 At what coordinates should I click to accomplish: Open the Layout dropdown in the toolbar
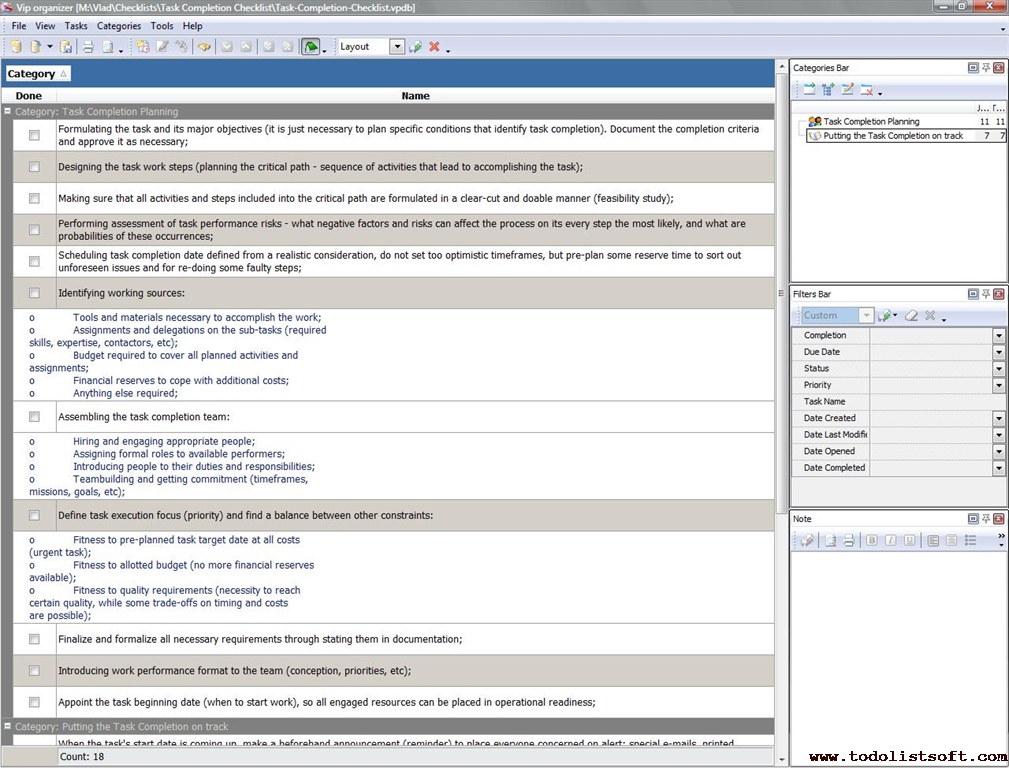[397, 47]
